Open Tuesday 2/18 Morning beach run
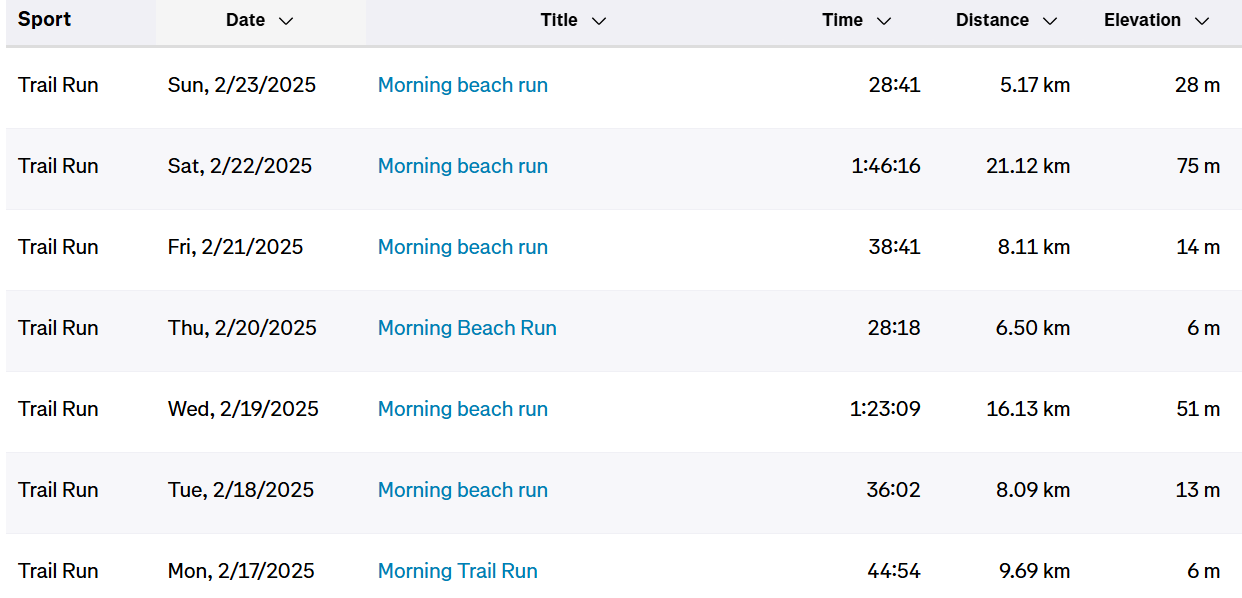1242x598 pixels. (x=463, y=490)
